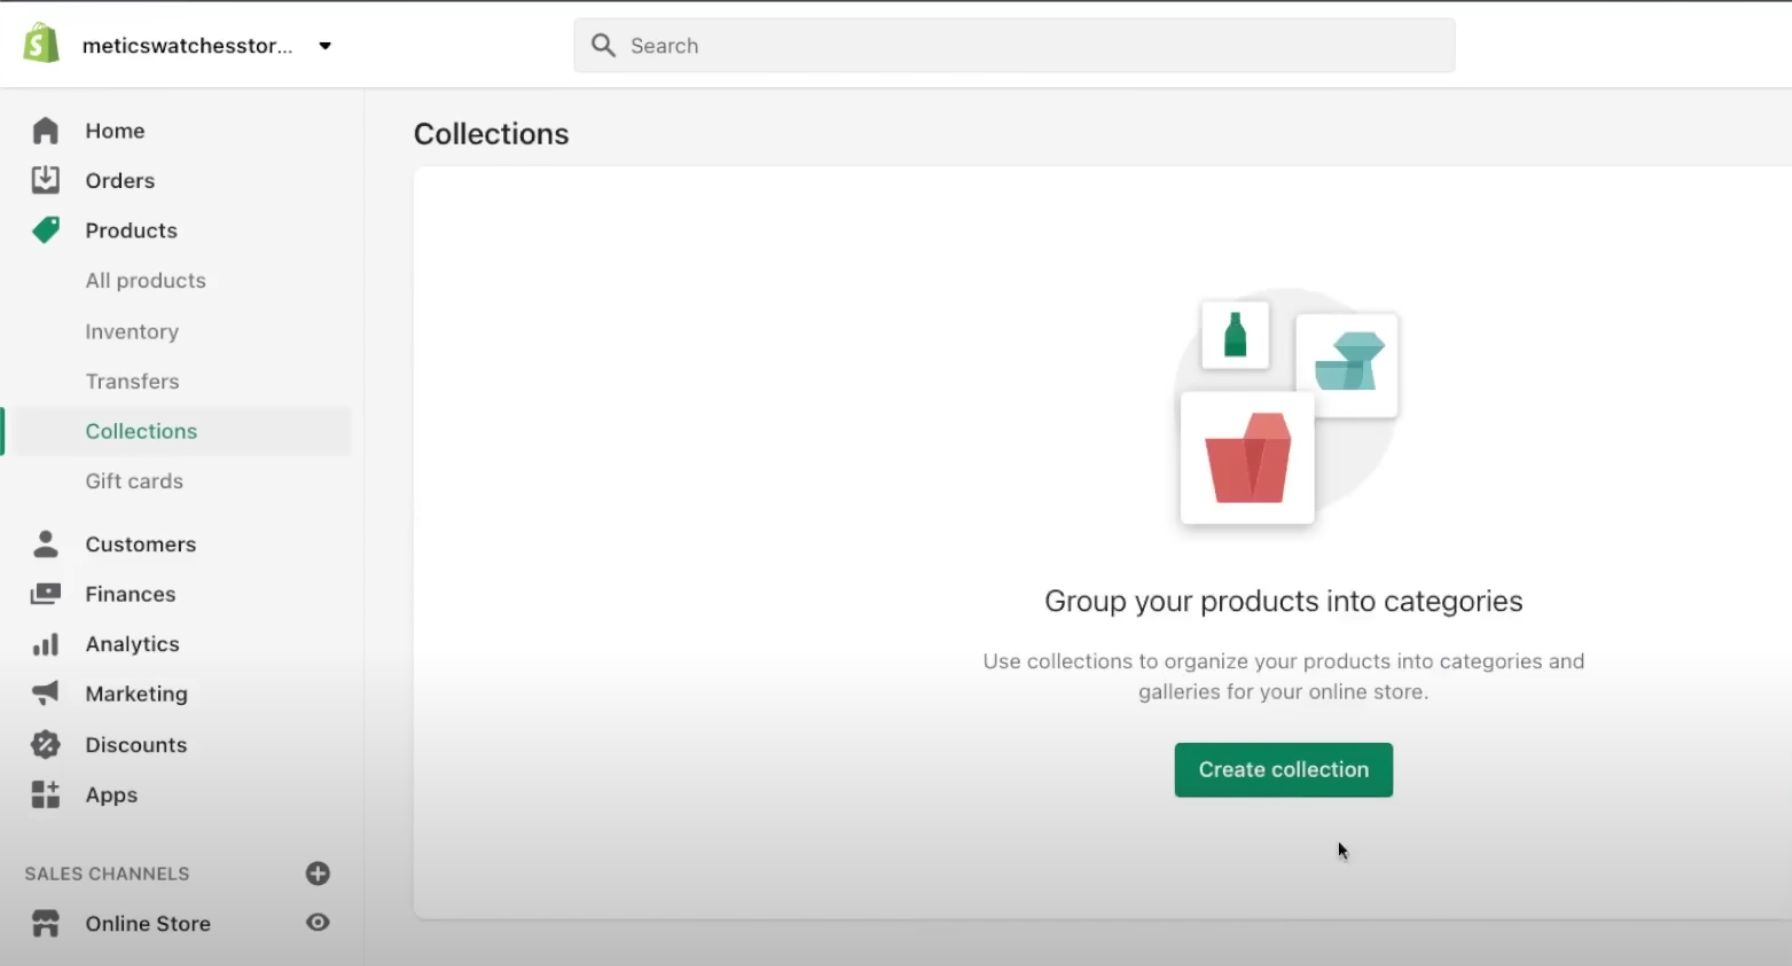This screenshot has height=966, width=1792.
Task: Open the Inventory submenu item
Action: click(132, 331)
